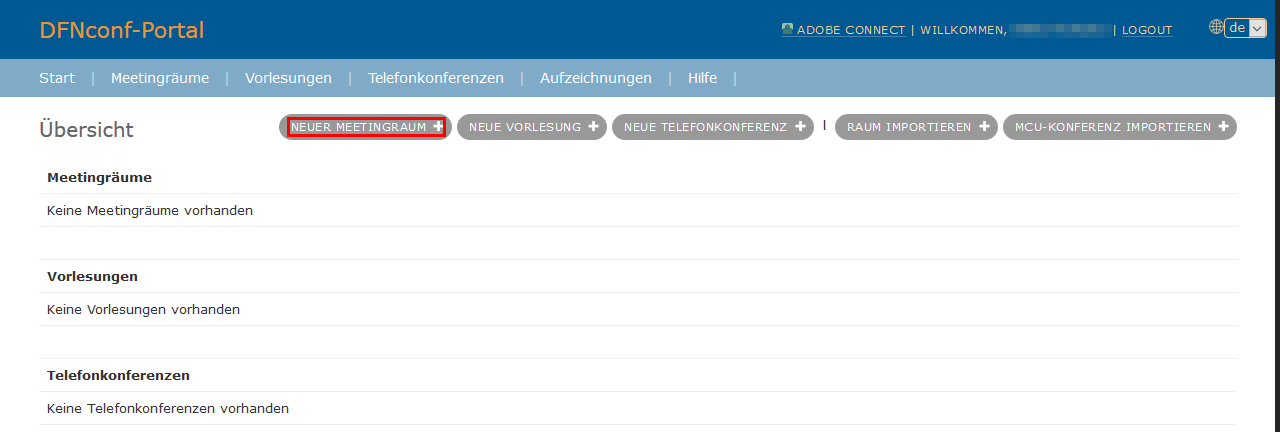Click the DFNconf-Portal title
1280x432 pixels.
(122, 31)
